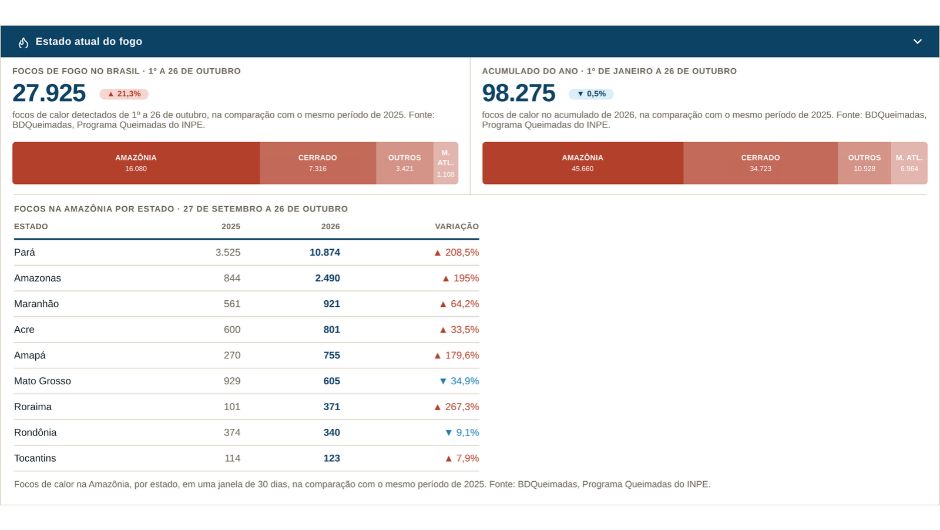Click Rondônia's 2026 value 340
The height and width of the screenshot is (530, 940).
click(x=332, y=433)
